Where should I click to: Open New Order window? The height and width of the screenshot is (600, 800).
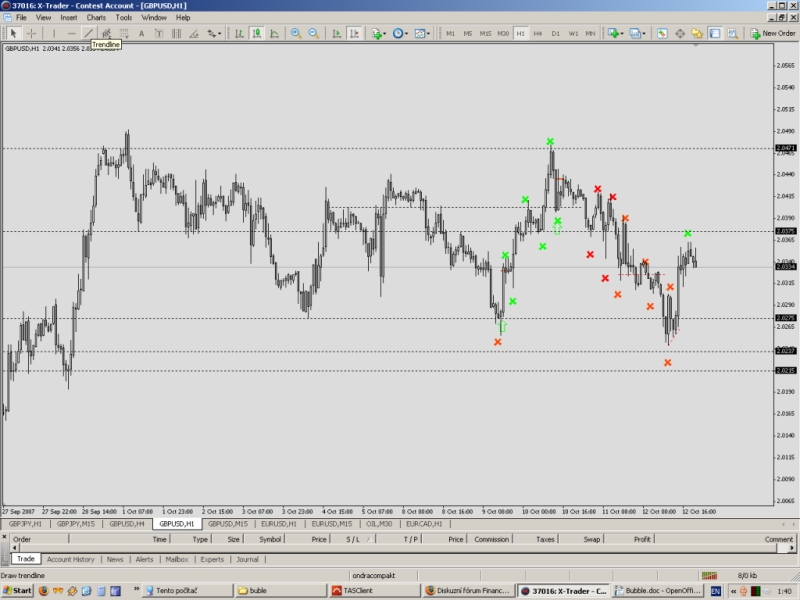point(773,33)
